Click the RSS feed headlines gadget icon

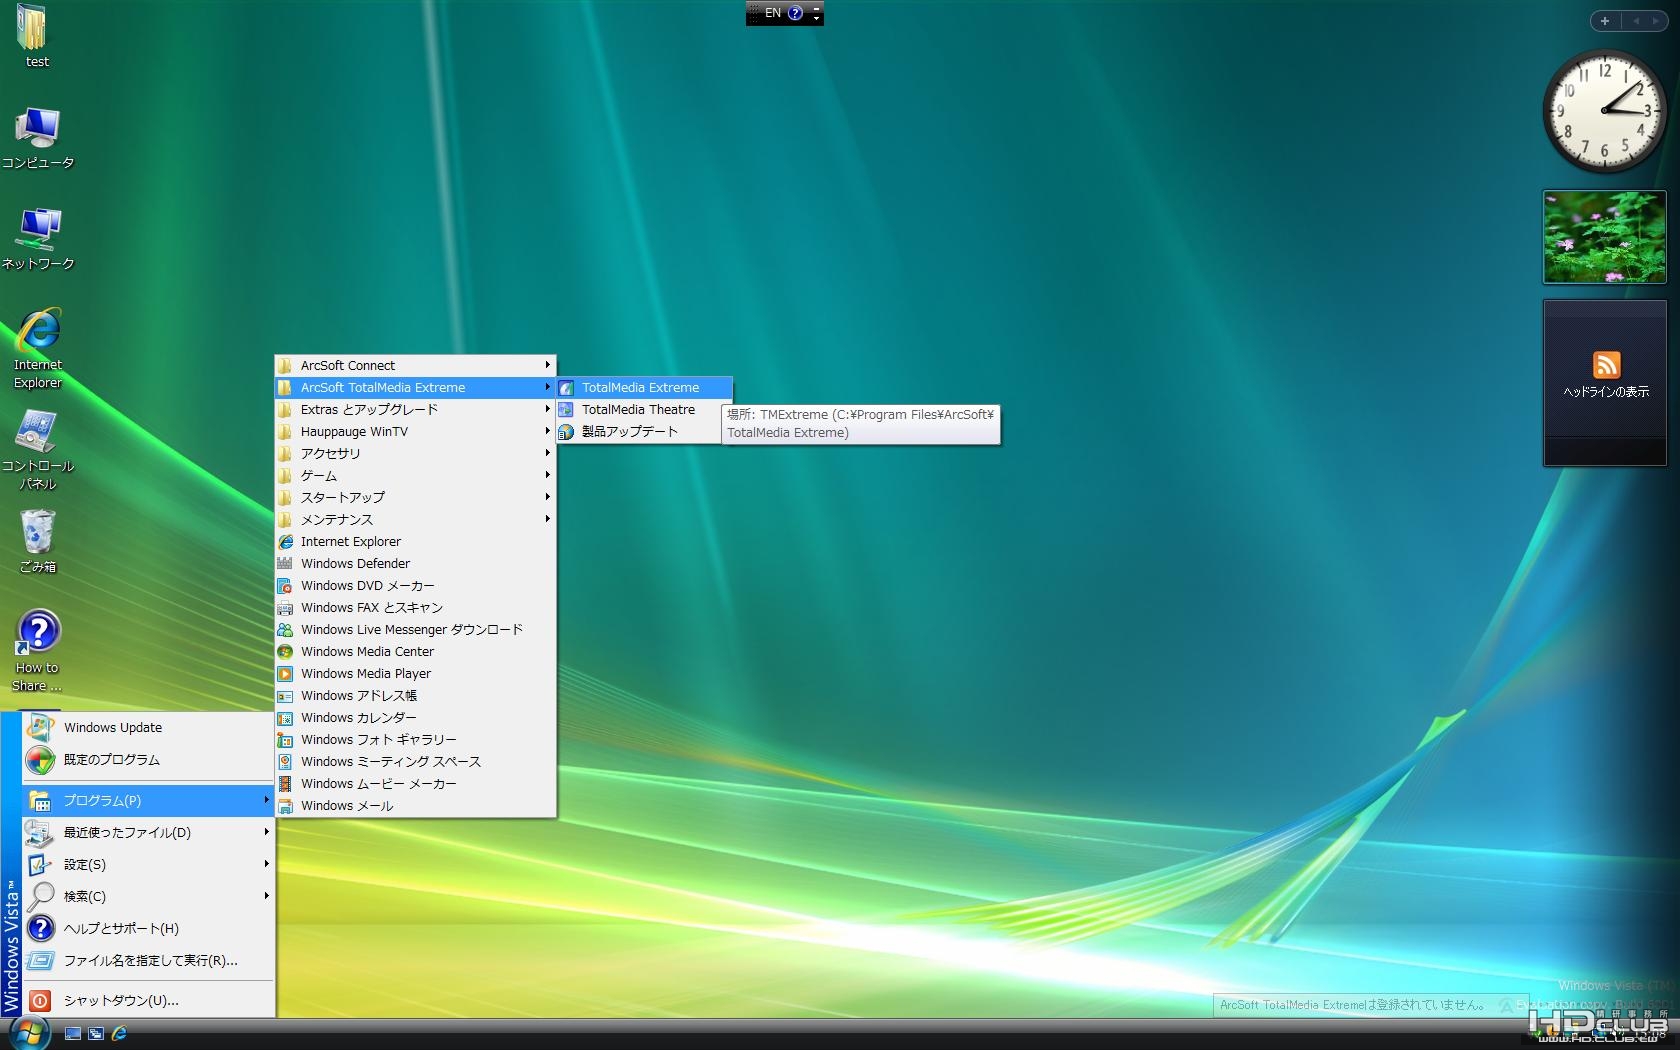1606,365
